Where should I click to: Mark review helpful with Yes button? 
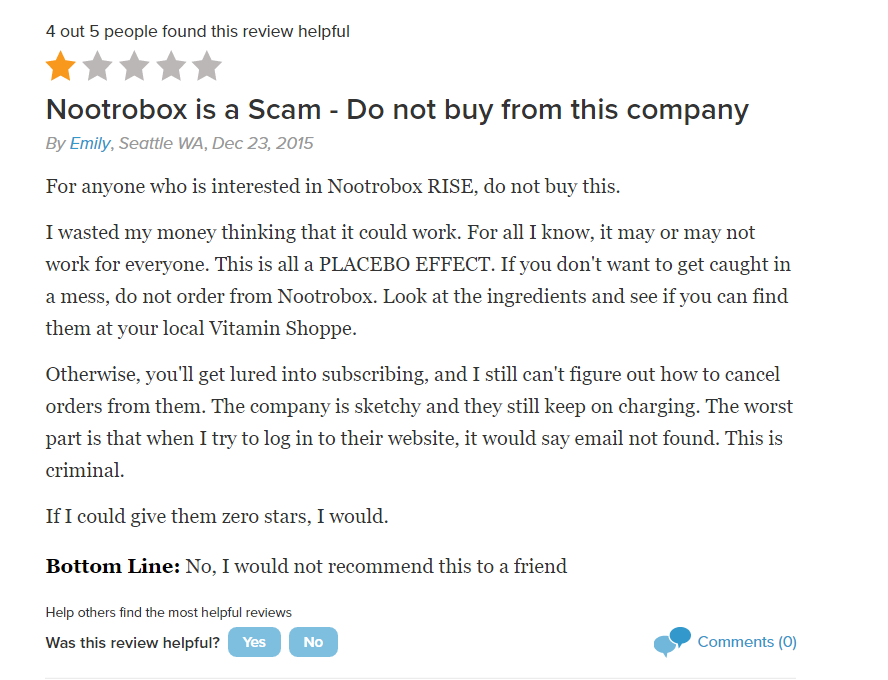click(x=254, y=642)
